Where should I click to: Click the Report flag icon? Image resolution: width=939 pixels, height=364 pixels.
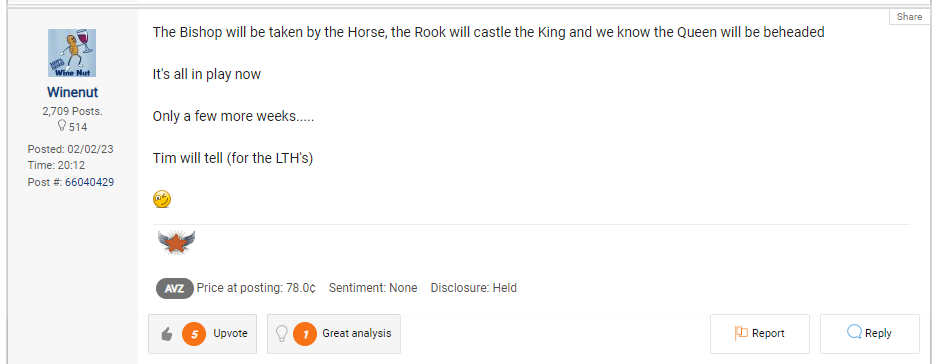click(x=741, y=333)
